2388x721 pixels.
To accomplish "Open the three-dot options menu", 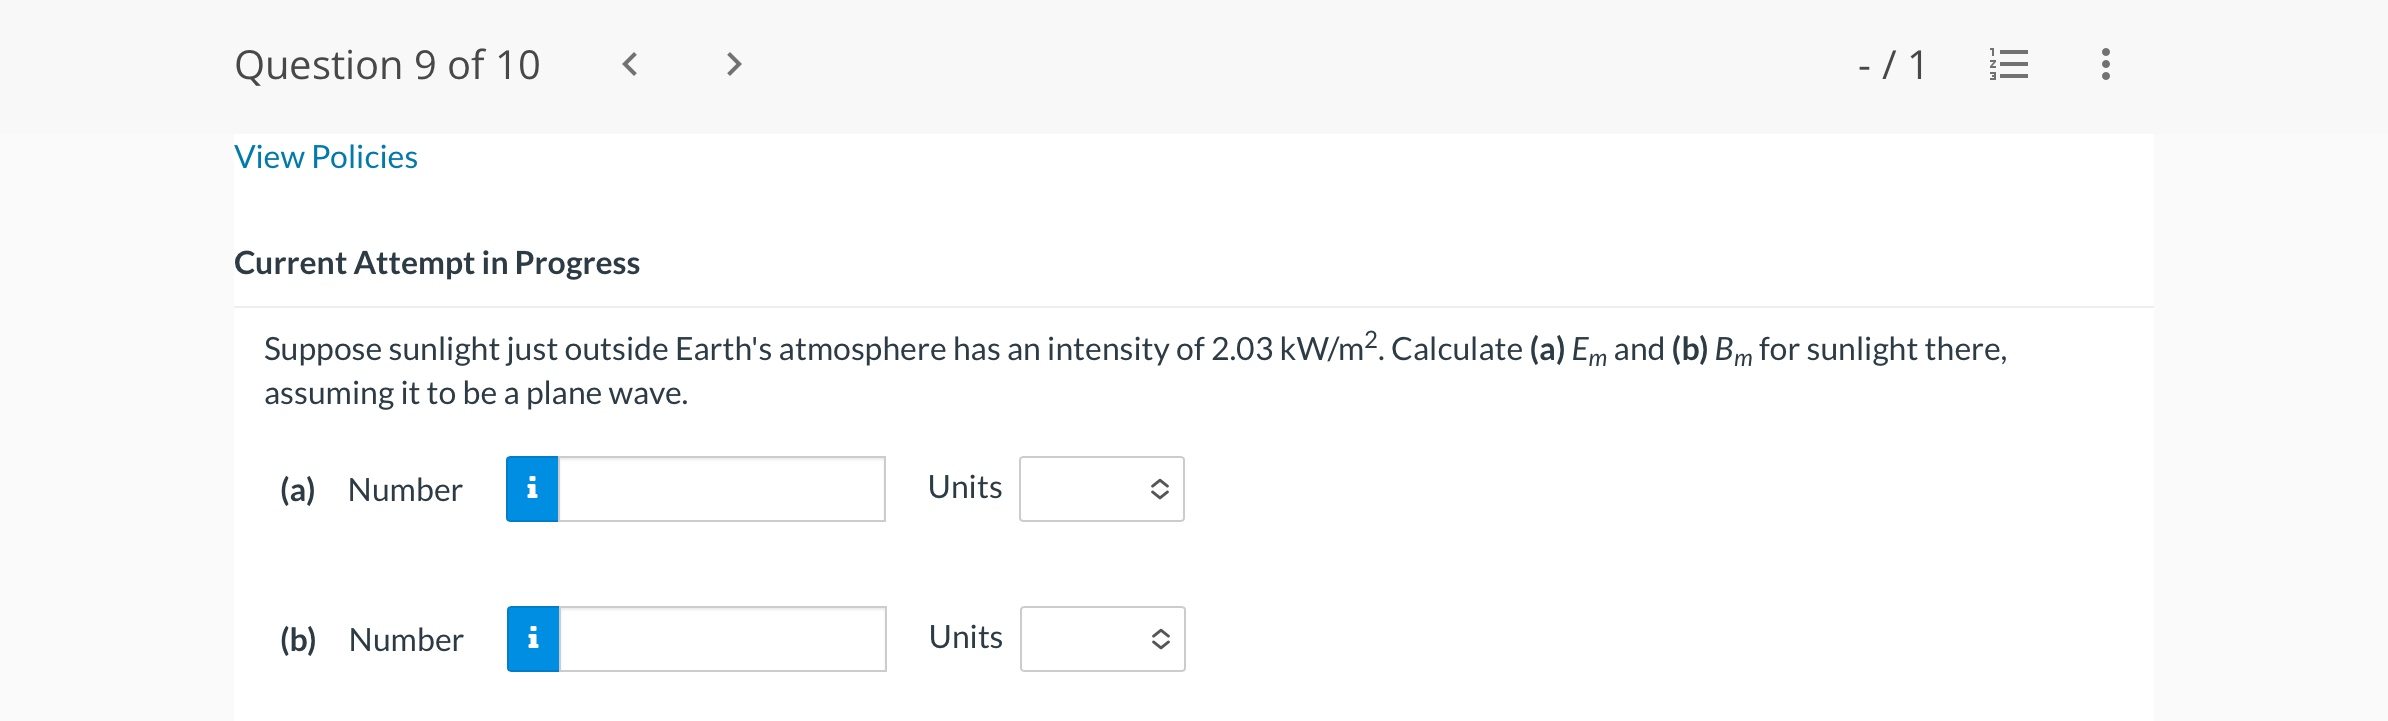I will point(2103,64).
